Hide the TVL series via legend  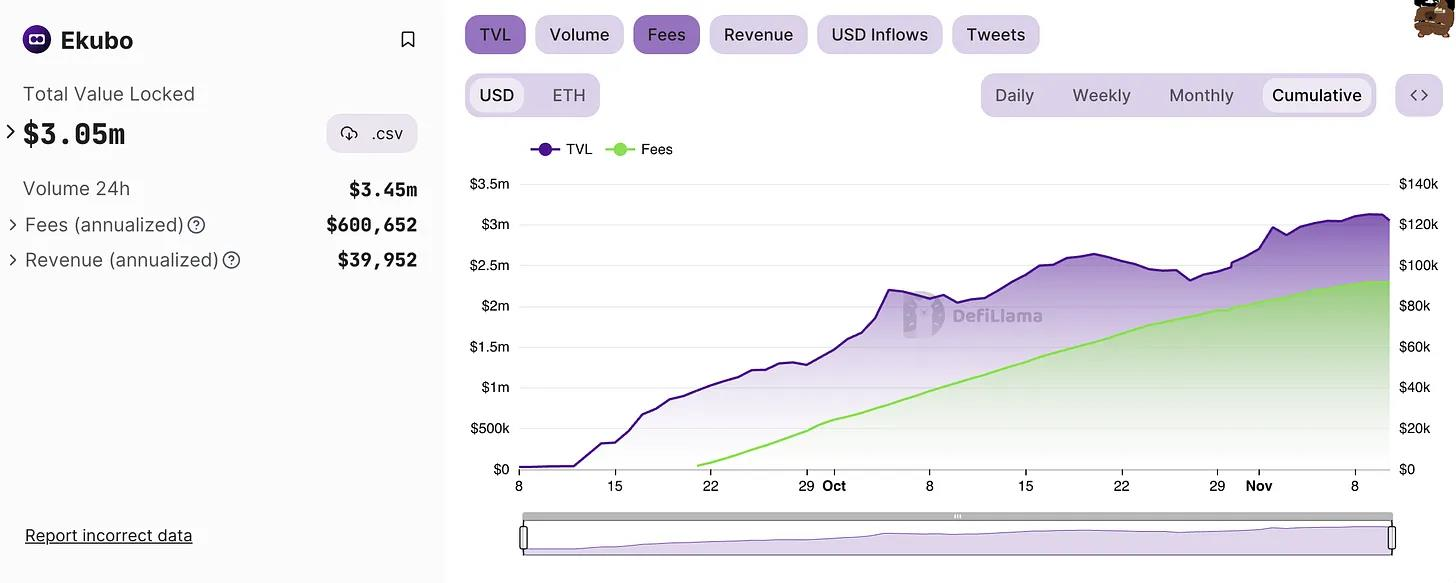tap(562, 149)
